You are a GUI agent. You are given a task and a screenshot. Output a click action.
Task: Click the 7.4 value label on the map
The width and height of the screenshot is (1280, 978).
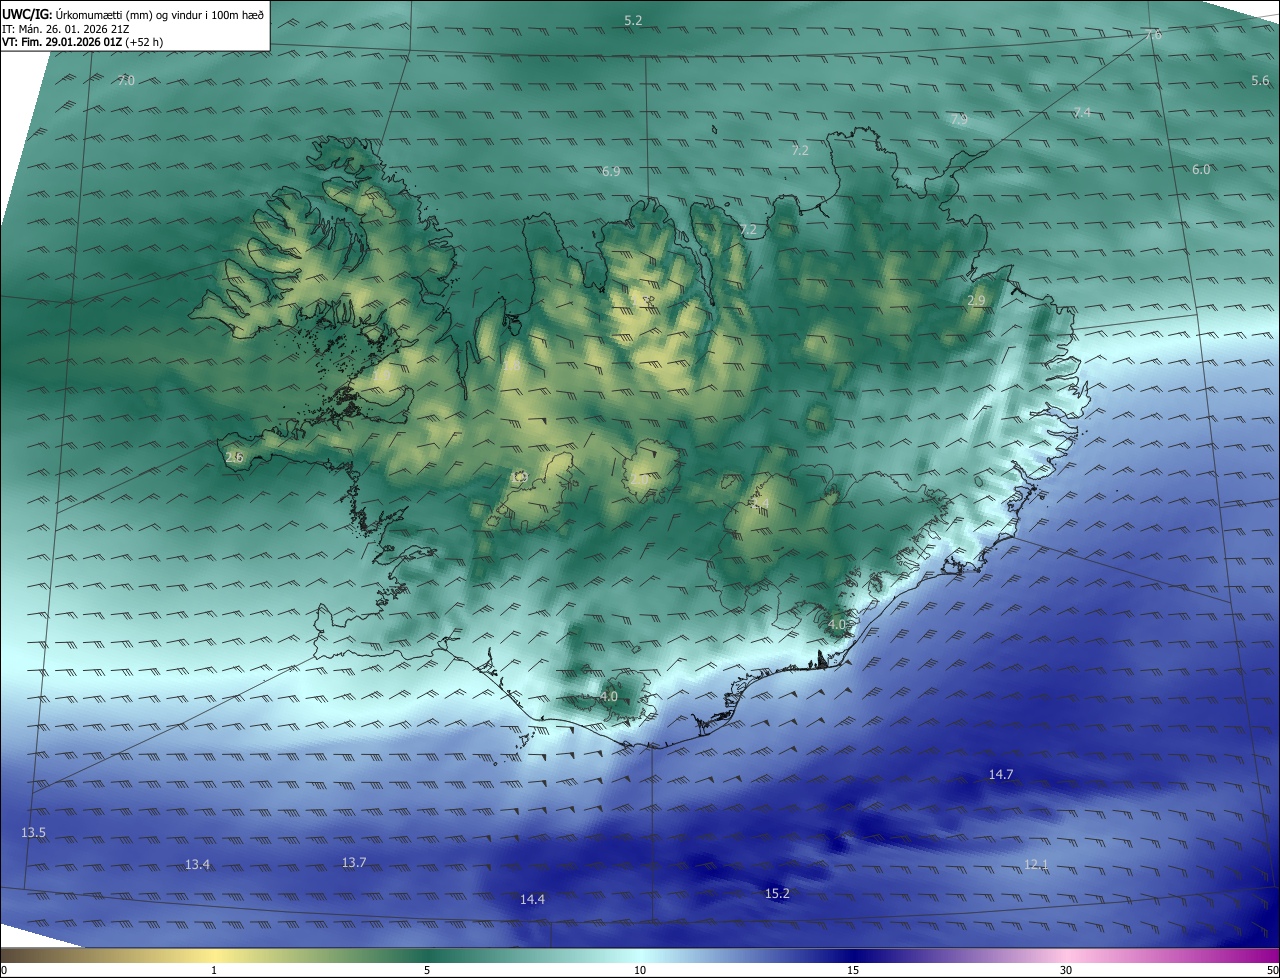1082,112
